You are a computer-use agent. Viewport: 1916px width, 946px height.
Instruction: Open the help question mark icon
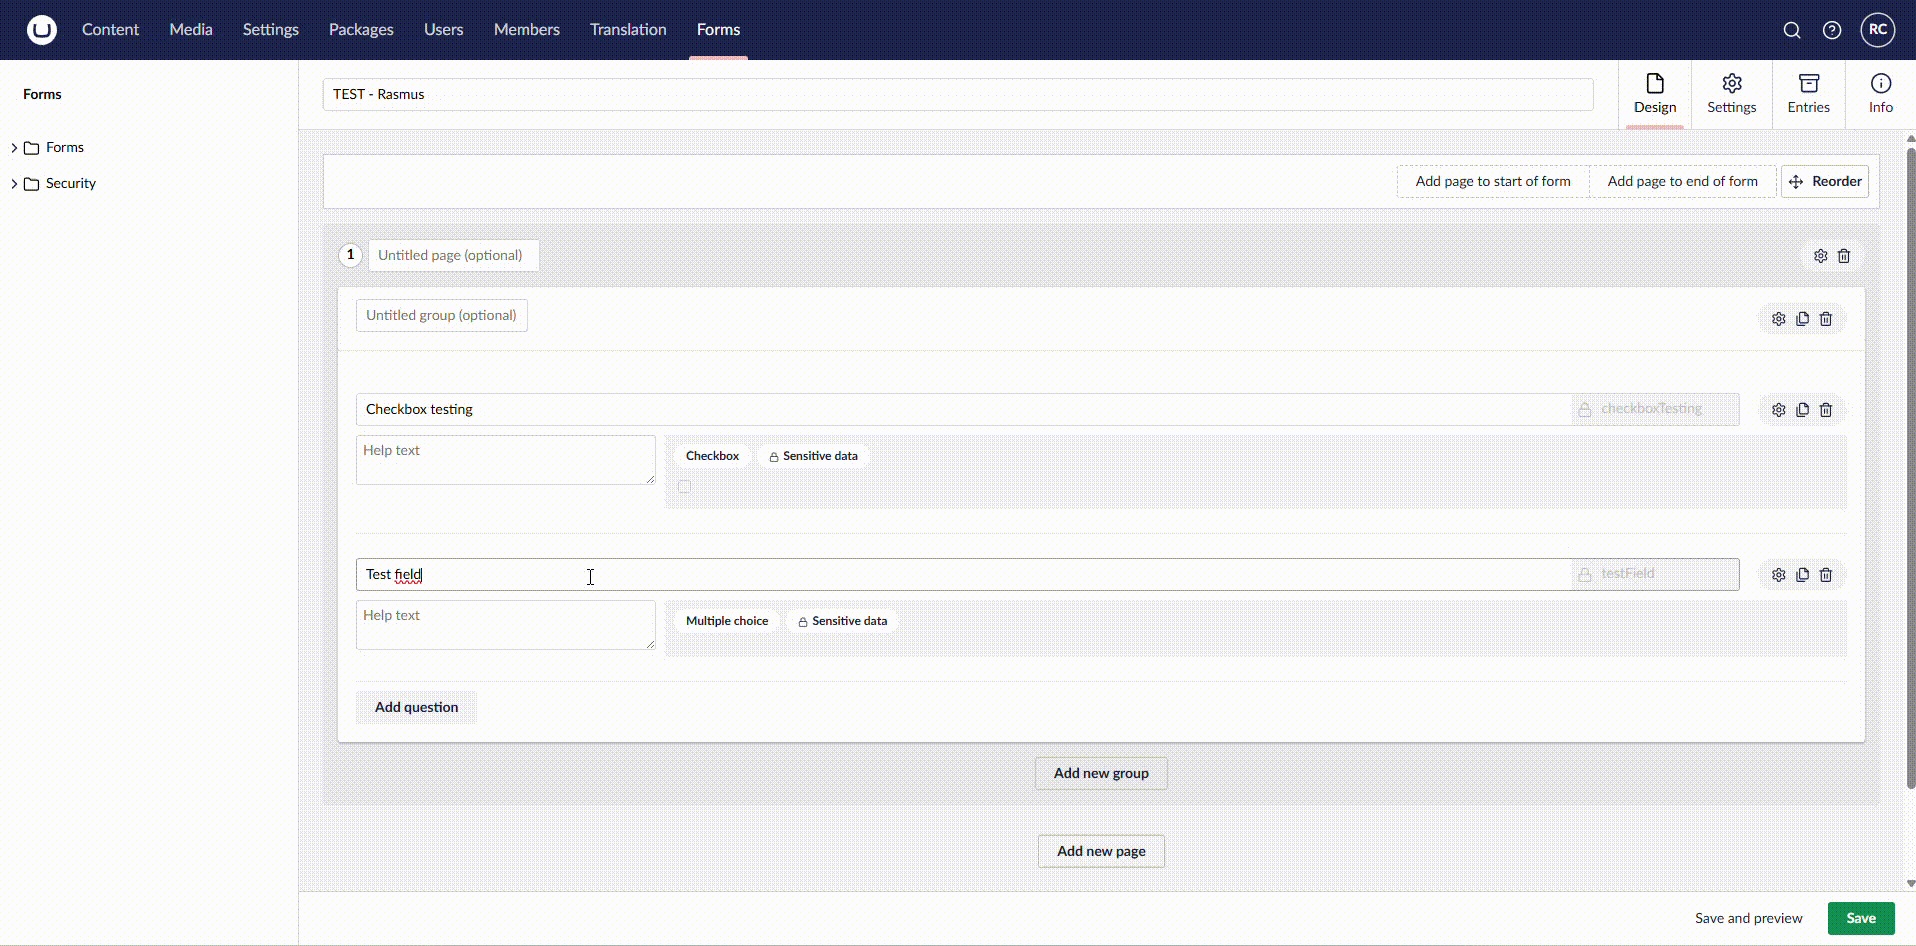coord(1832,30)
